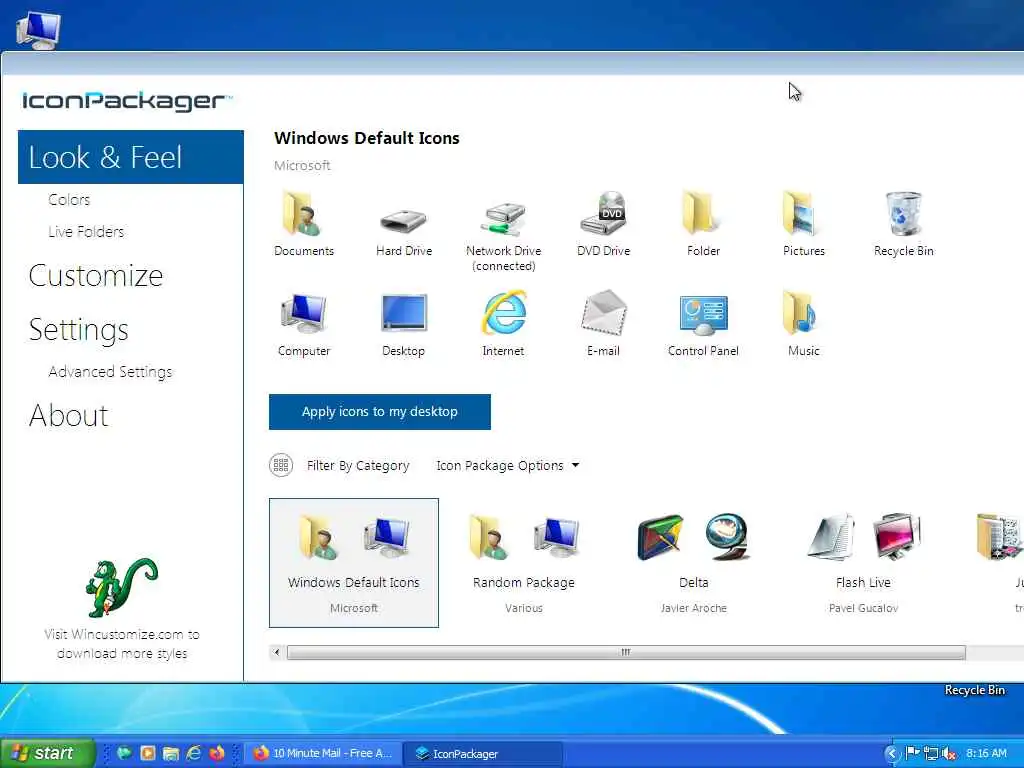Select the Internet icon preview

[x=504, y=313]
